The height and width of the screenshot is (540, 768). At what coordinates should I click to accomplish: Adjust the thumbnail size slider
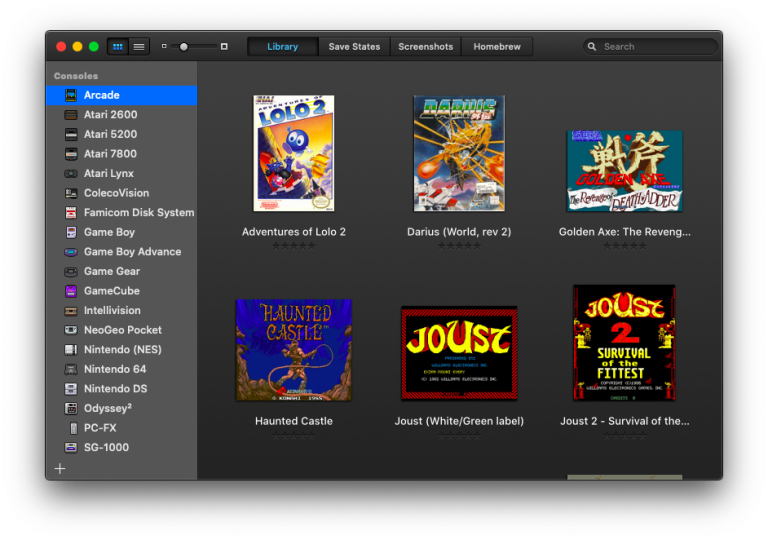coord(184,47)
